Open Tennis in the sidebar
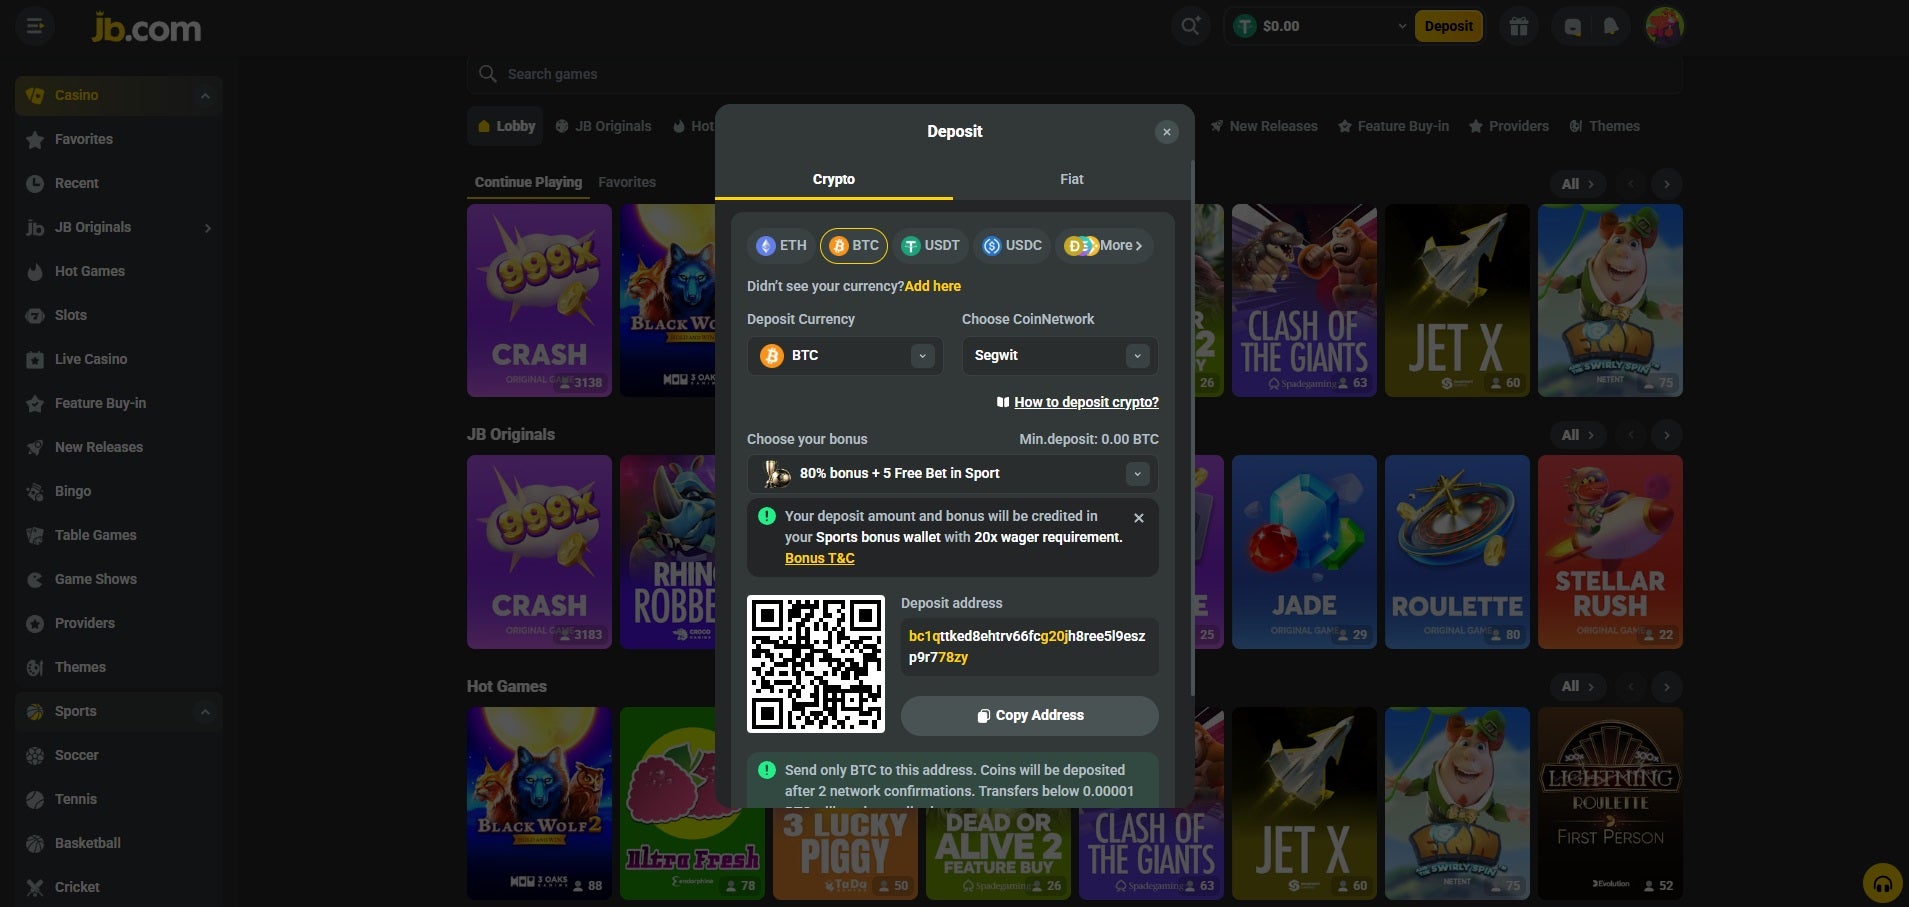This screenshot has width=1909, height=907. point(118,799)
